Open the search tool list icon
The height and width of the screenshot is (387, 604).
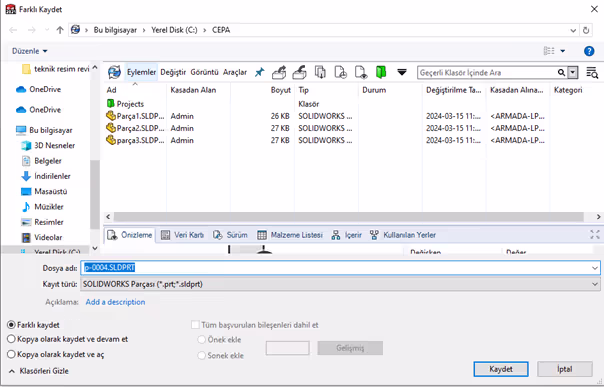(x=592, y=72)
